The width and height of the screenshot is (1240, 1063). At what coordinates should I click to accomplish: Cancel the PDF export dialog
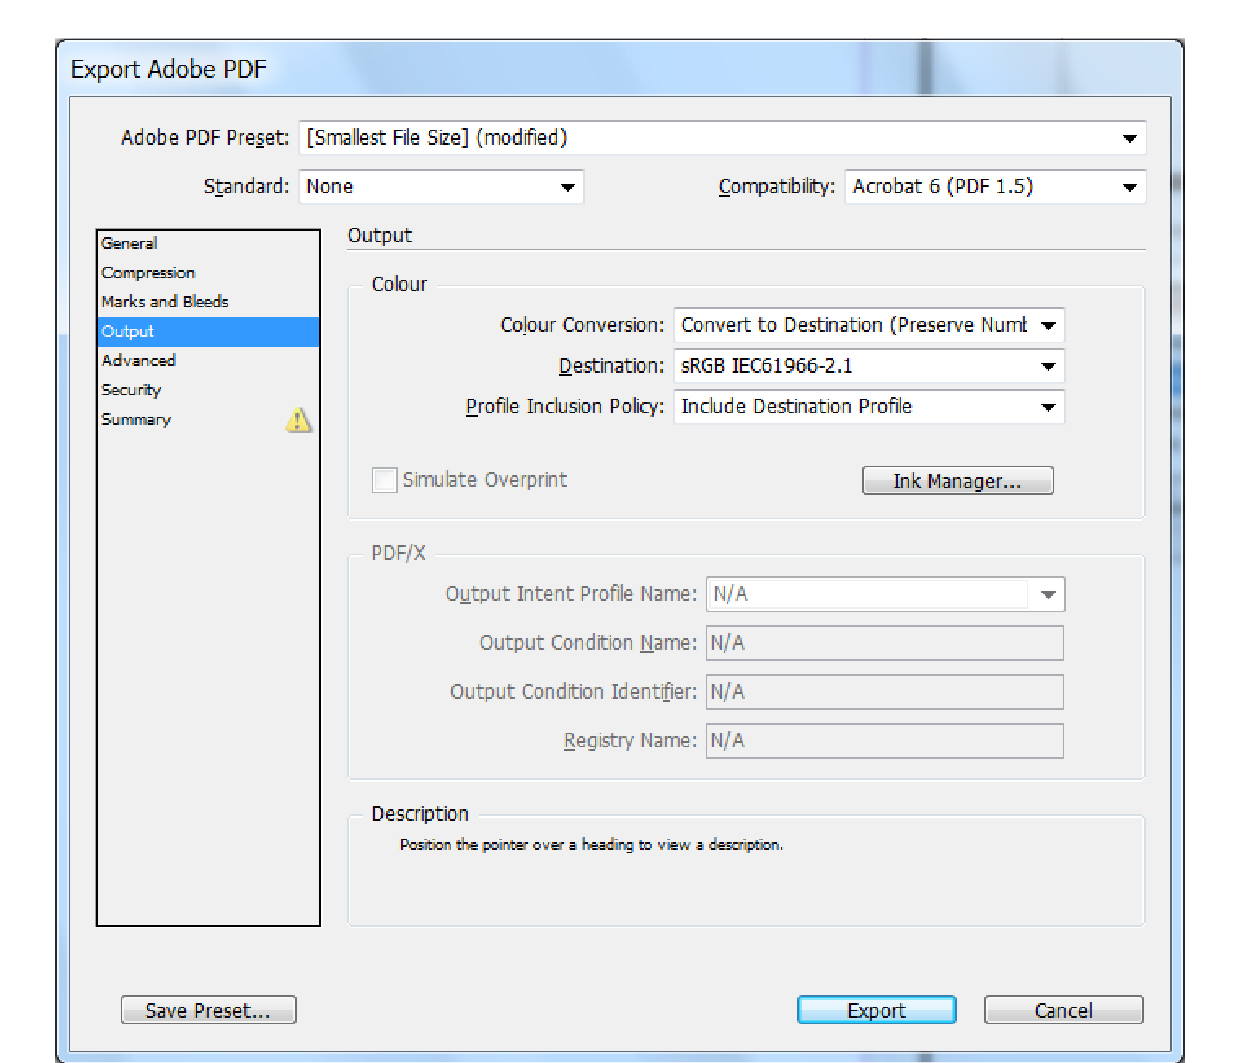pyautogui.click(x=1064, y=1010)
